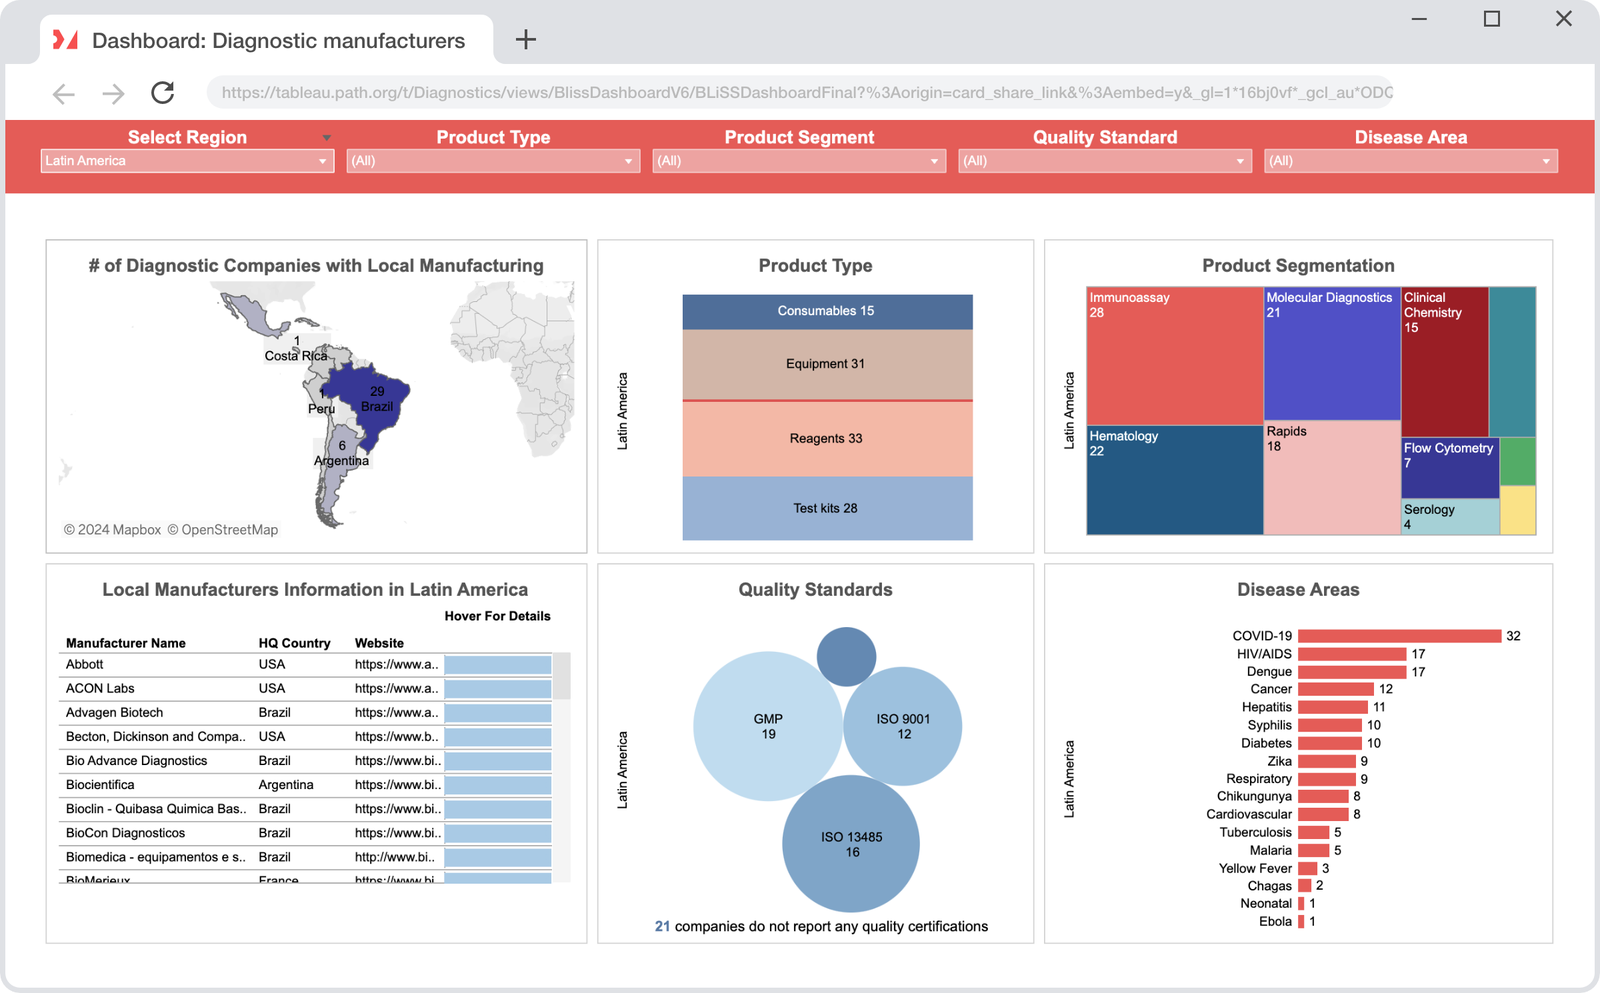
Task: Open the Disease Area filter dropdown
Action: click(x=1547, y=160)
